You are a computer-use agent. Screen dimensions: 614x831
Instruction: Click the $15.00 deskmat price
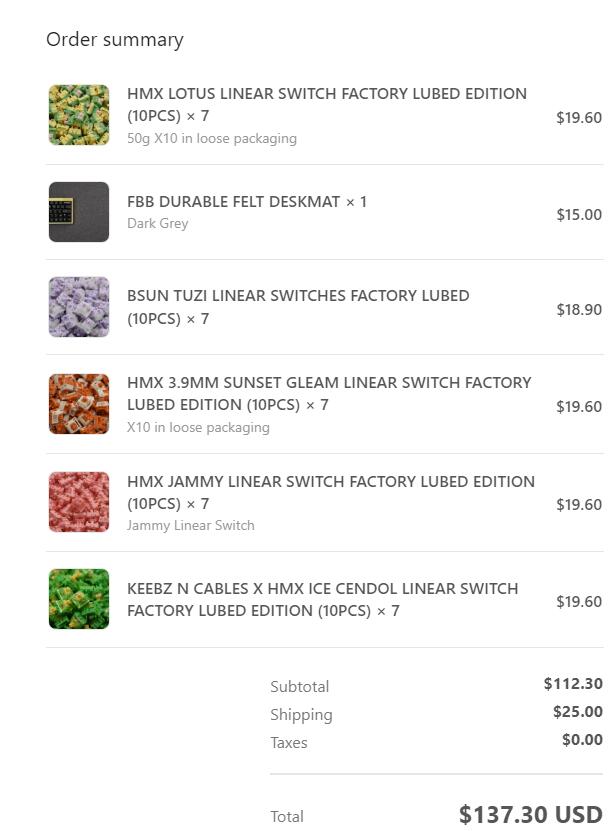(579, 215)
